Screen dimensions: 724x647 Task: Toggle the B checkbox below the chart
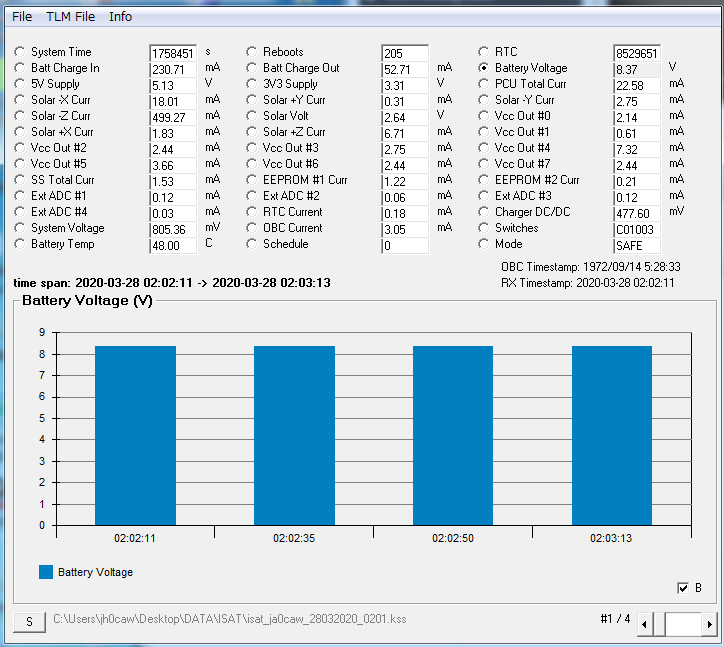682,588
